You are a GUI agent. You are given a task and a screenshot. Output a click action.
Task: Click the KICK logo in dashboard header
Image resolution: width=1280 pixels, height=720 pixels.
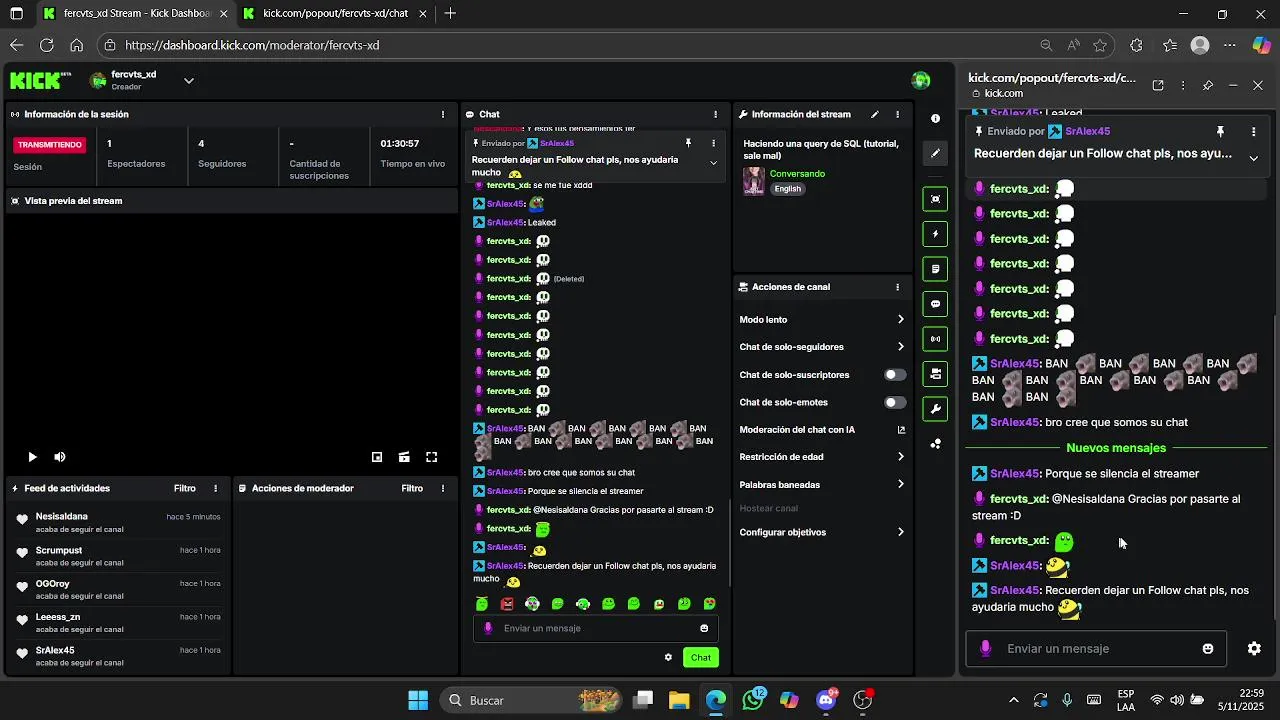(41, 80)
